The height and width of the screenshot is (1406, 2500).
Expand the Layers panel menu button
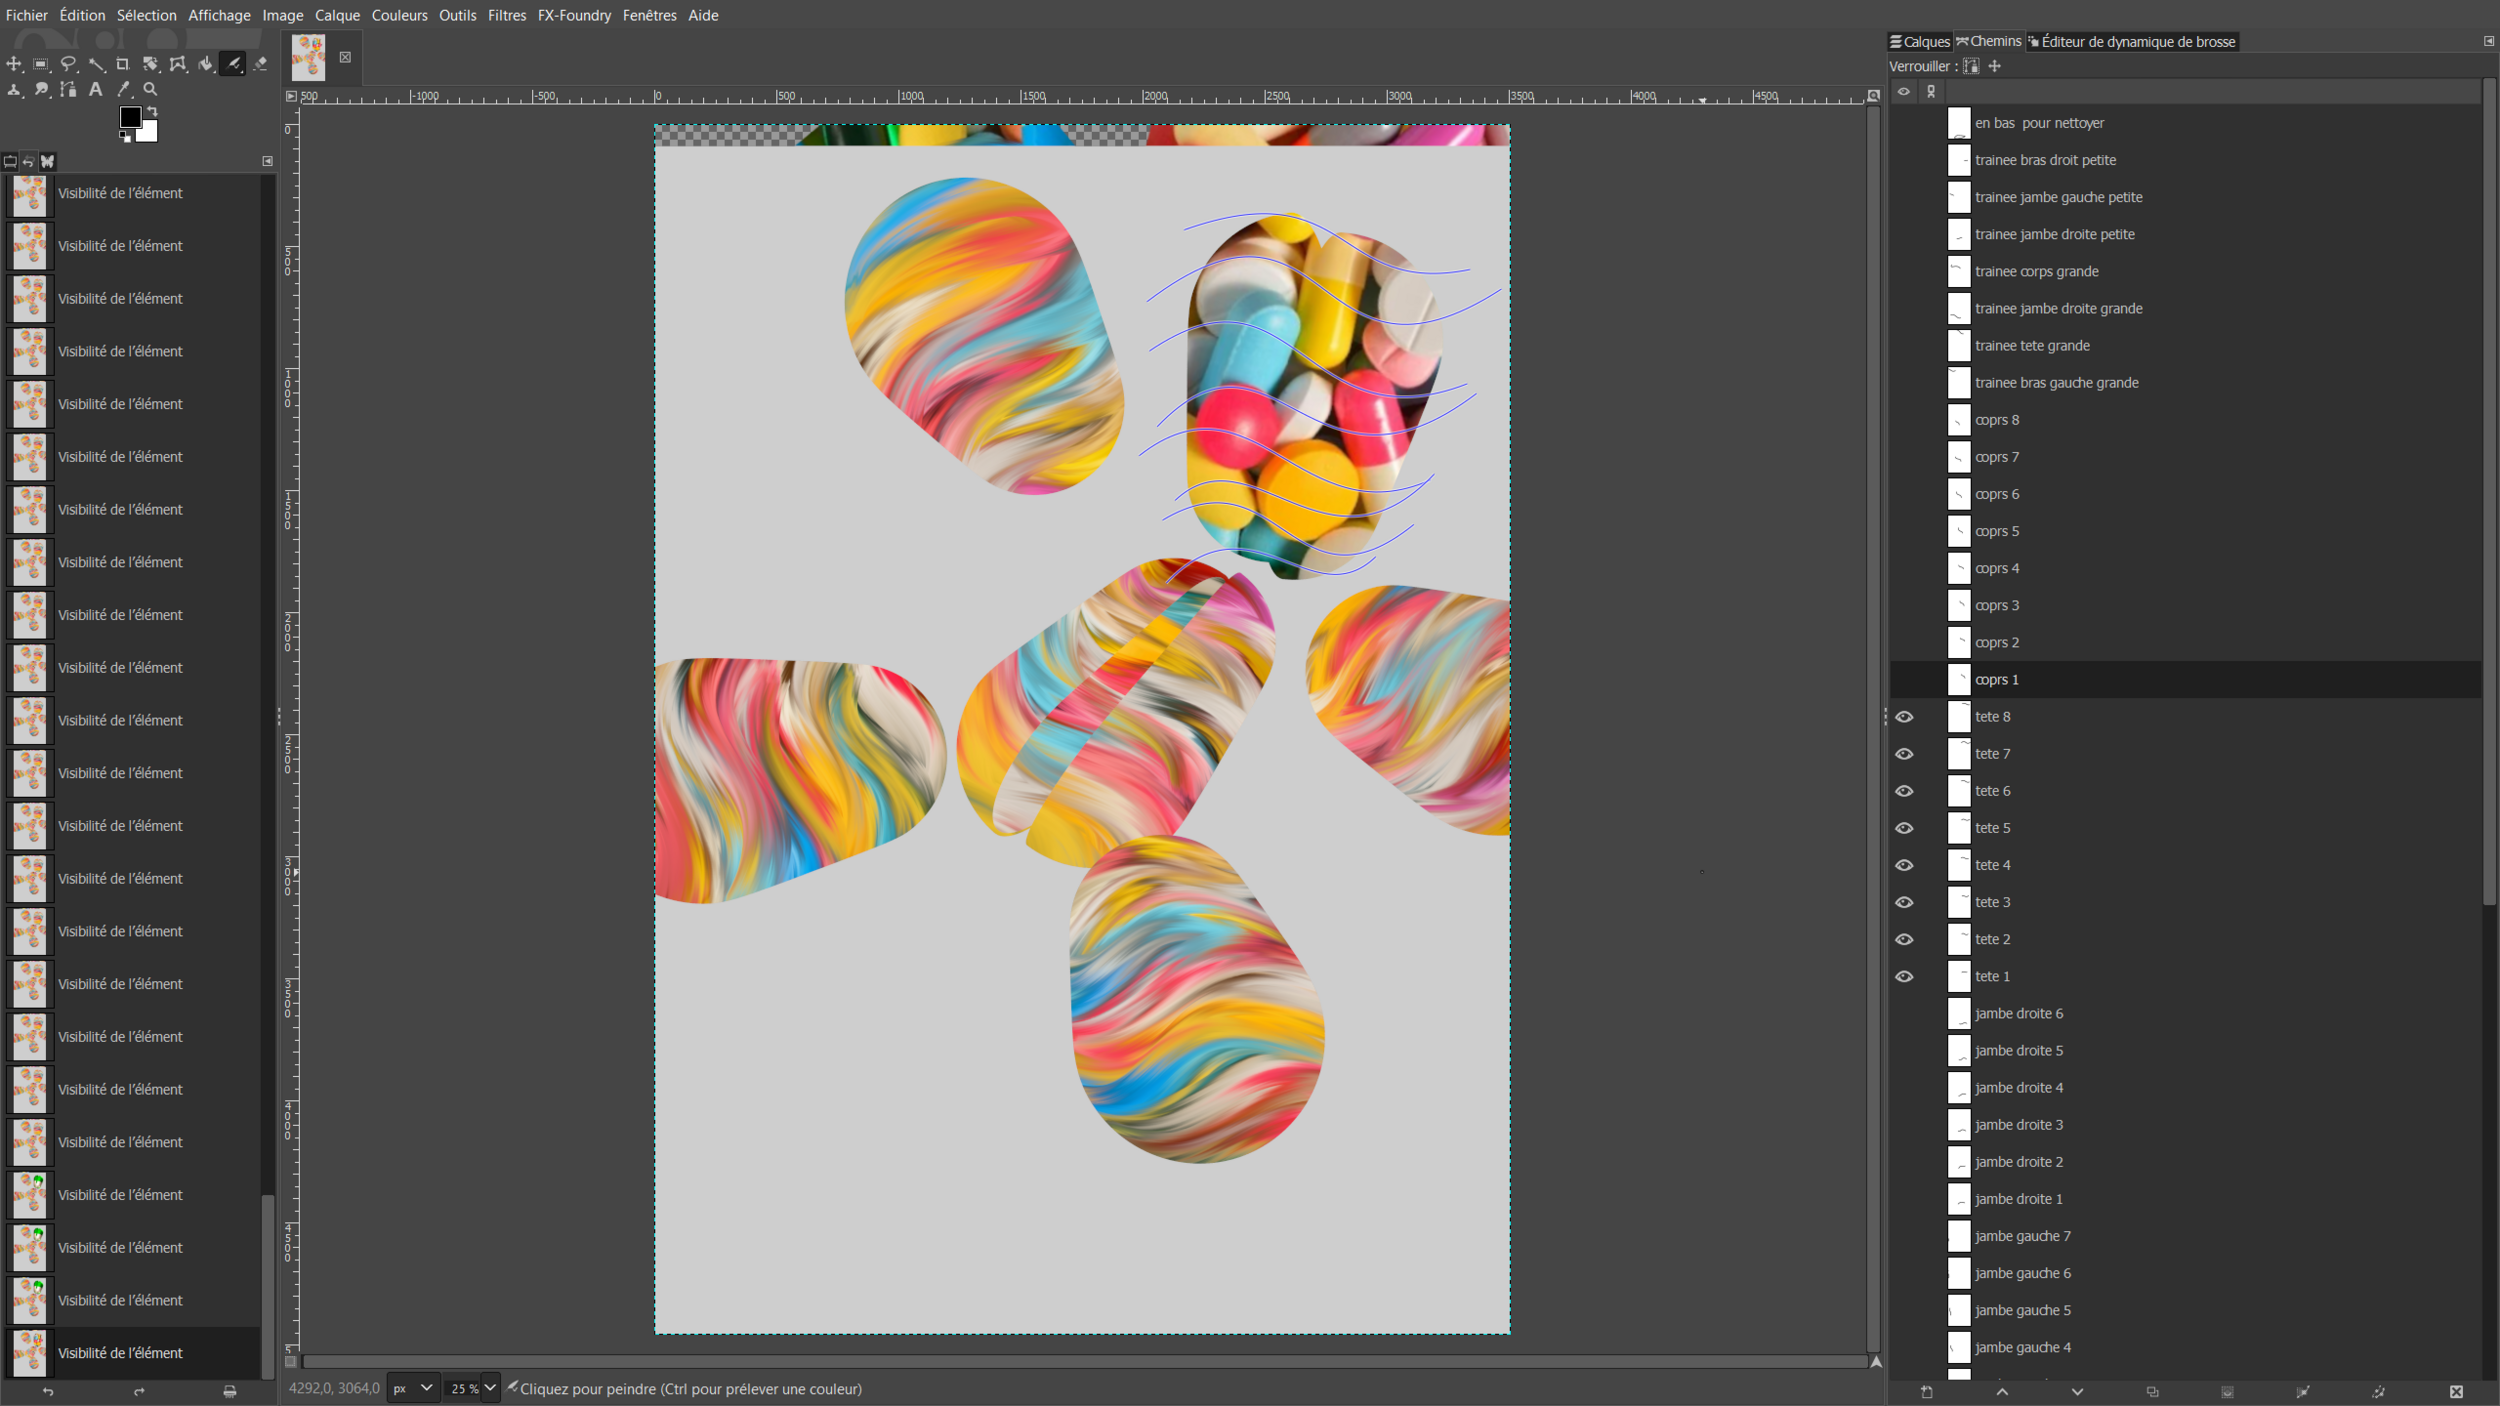(2487, 42)
